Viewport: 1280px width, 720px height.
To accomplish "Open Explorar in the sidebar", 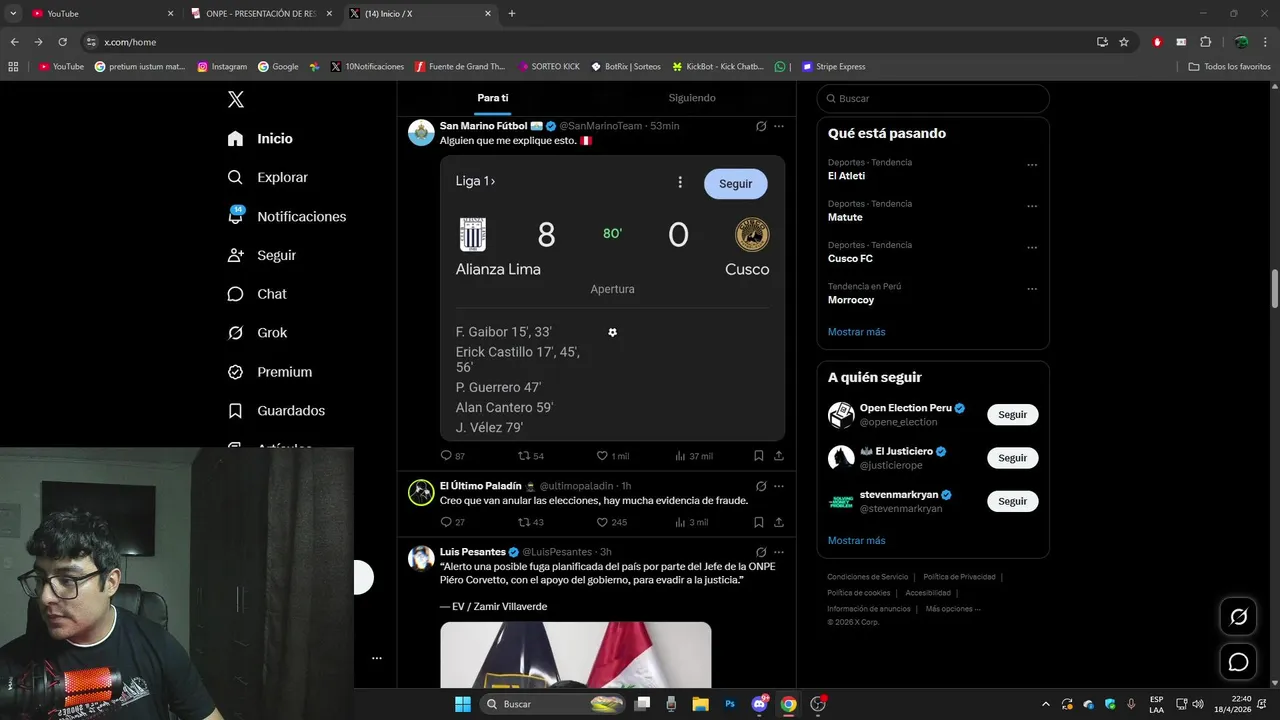I will [x=267, y=177].
